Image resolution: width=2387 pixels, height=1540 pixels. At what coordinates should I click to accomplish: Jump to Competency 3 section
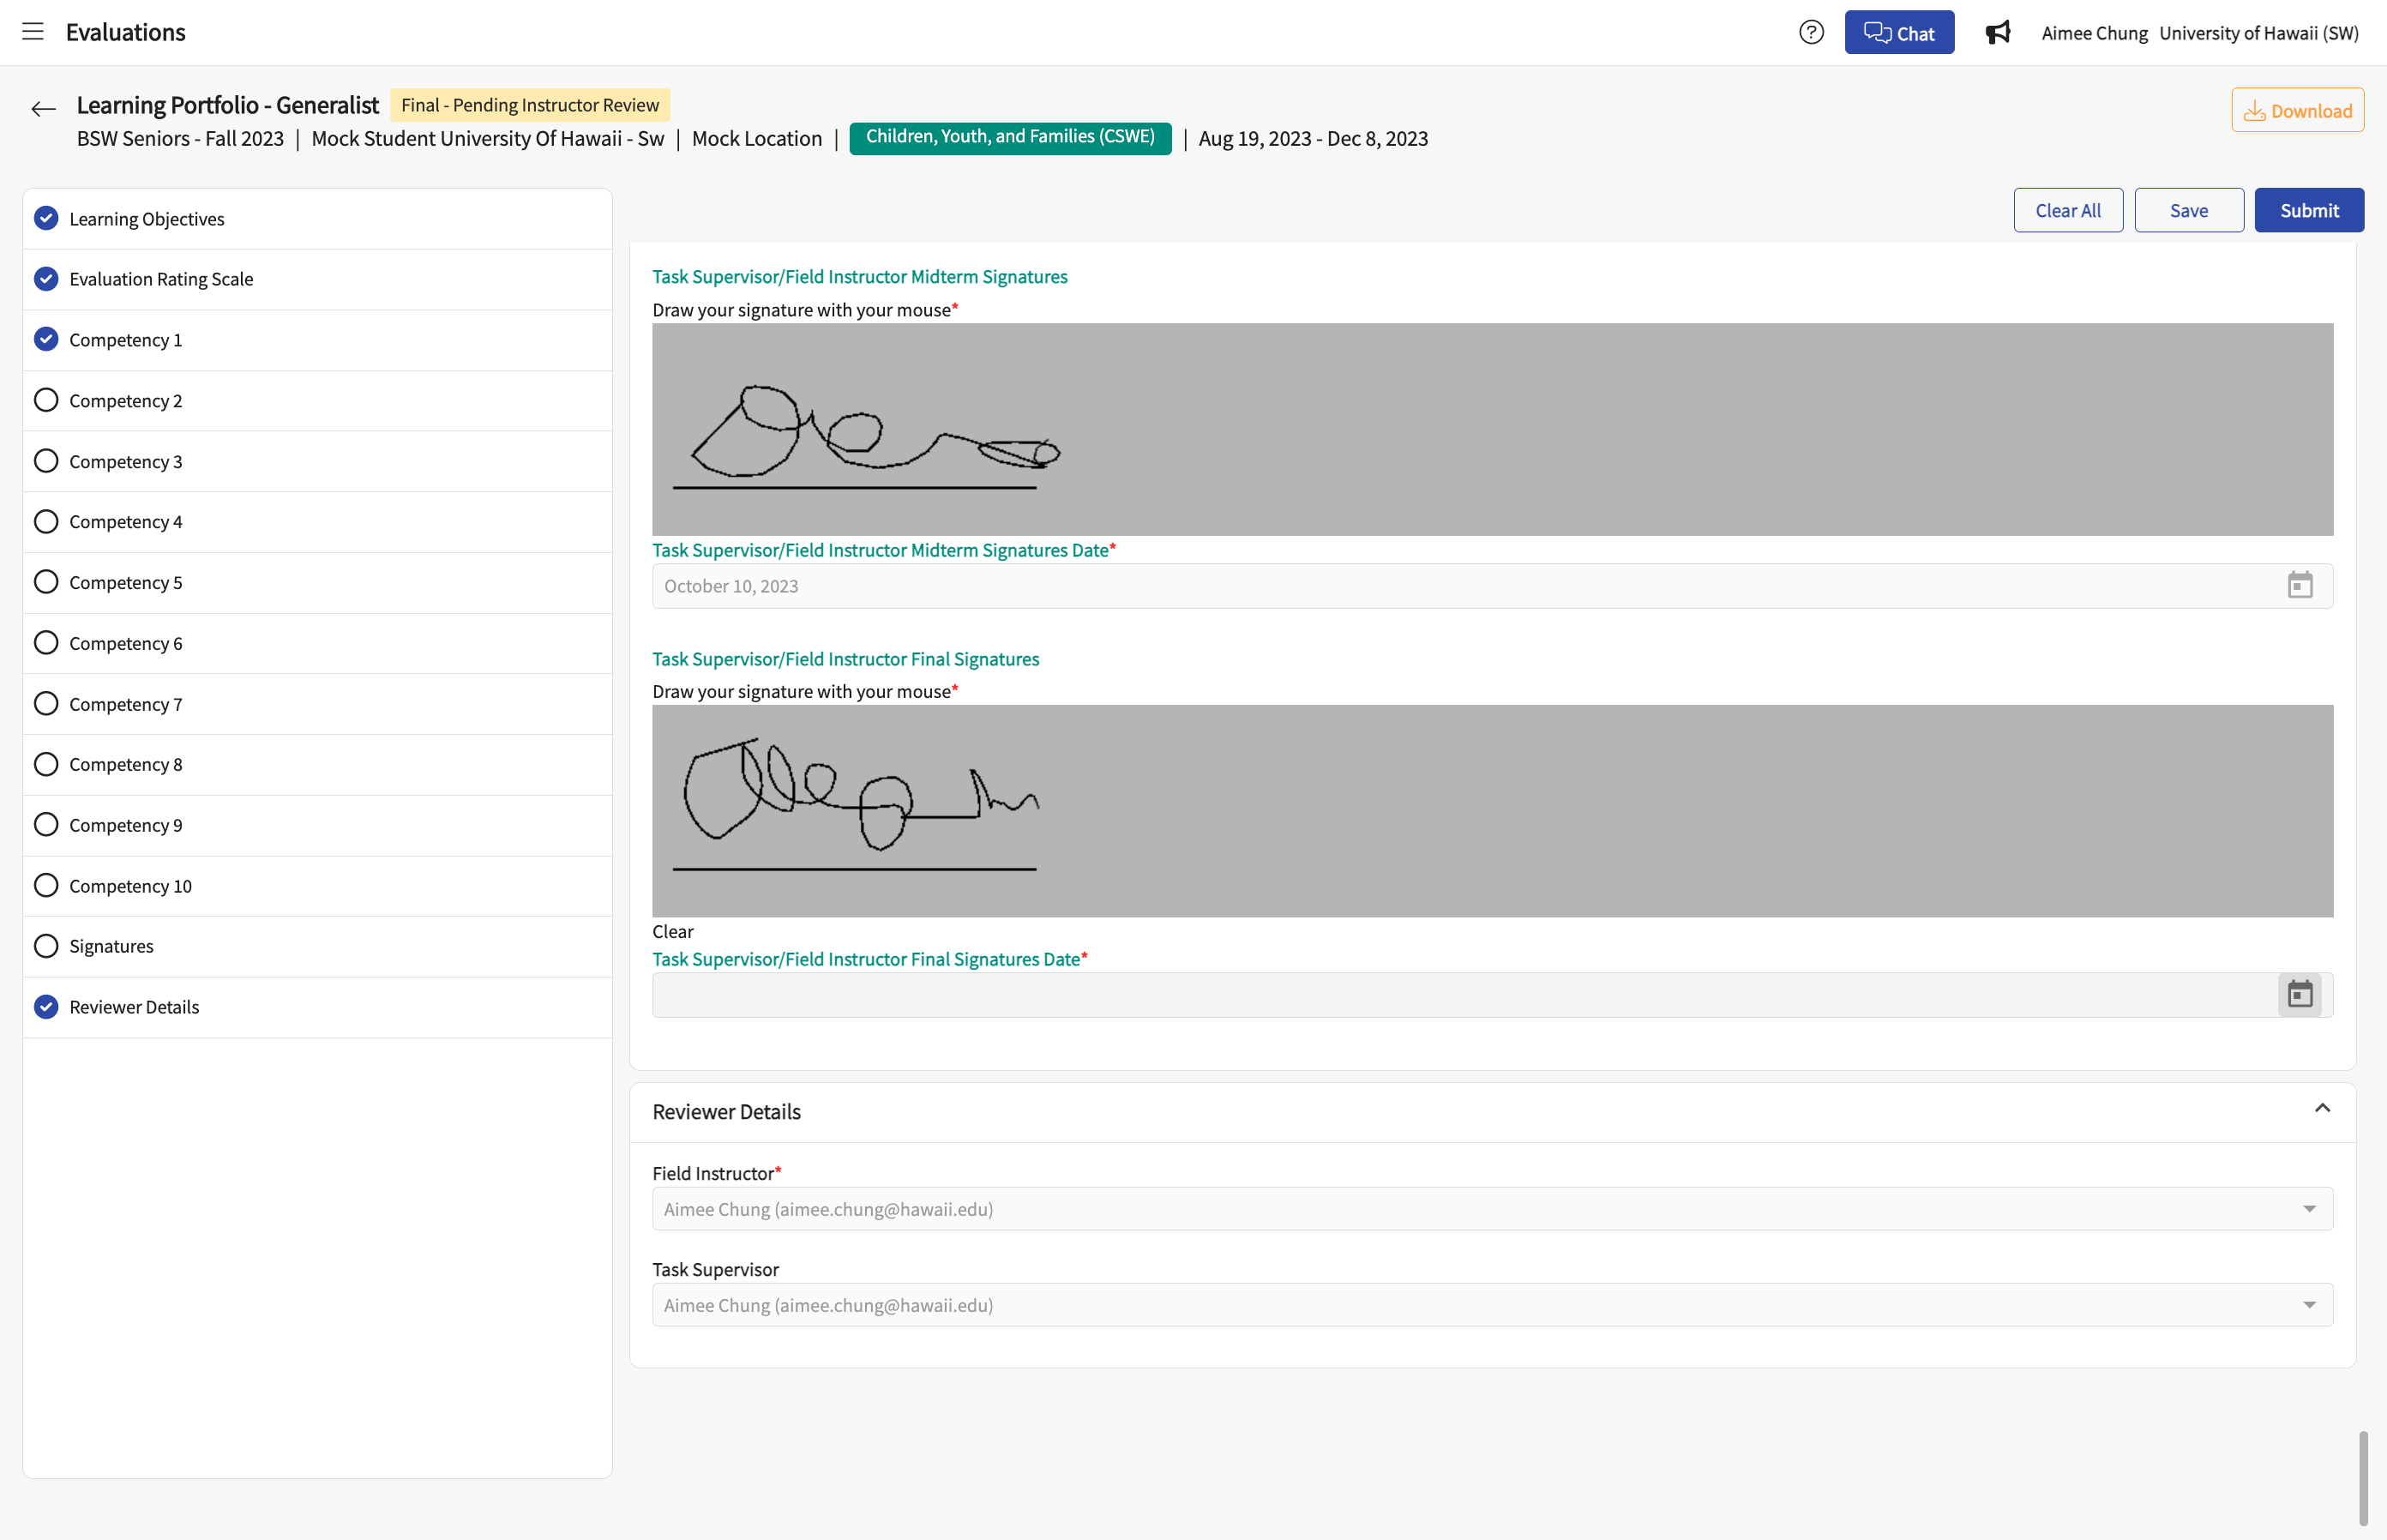317,461
